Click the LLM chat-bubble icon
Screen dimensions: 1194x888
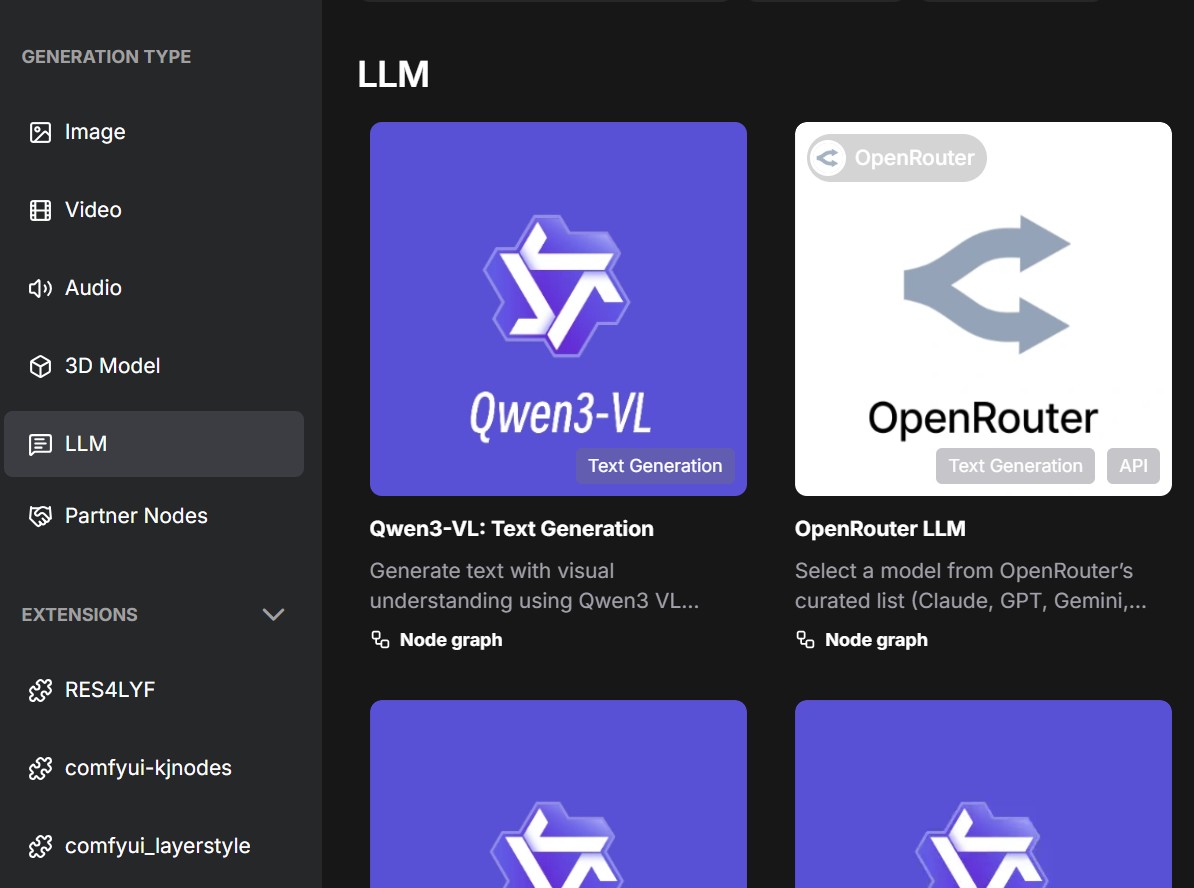click(x=40, y=444)
